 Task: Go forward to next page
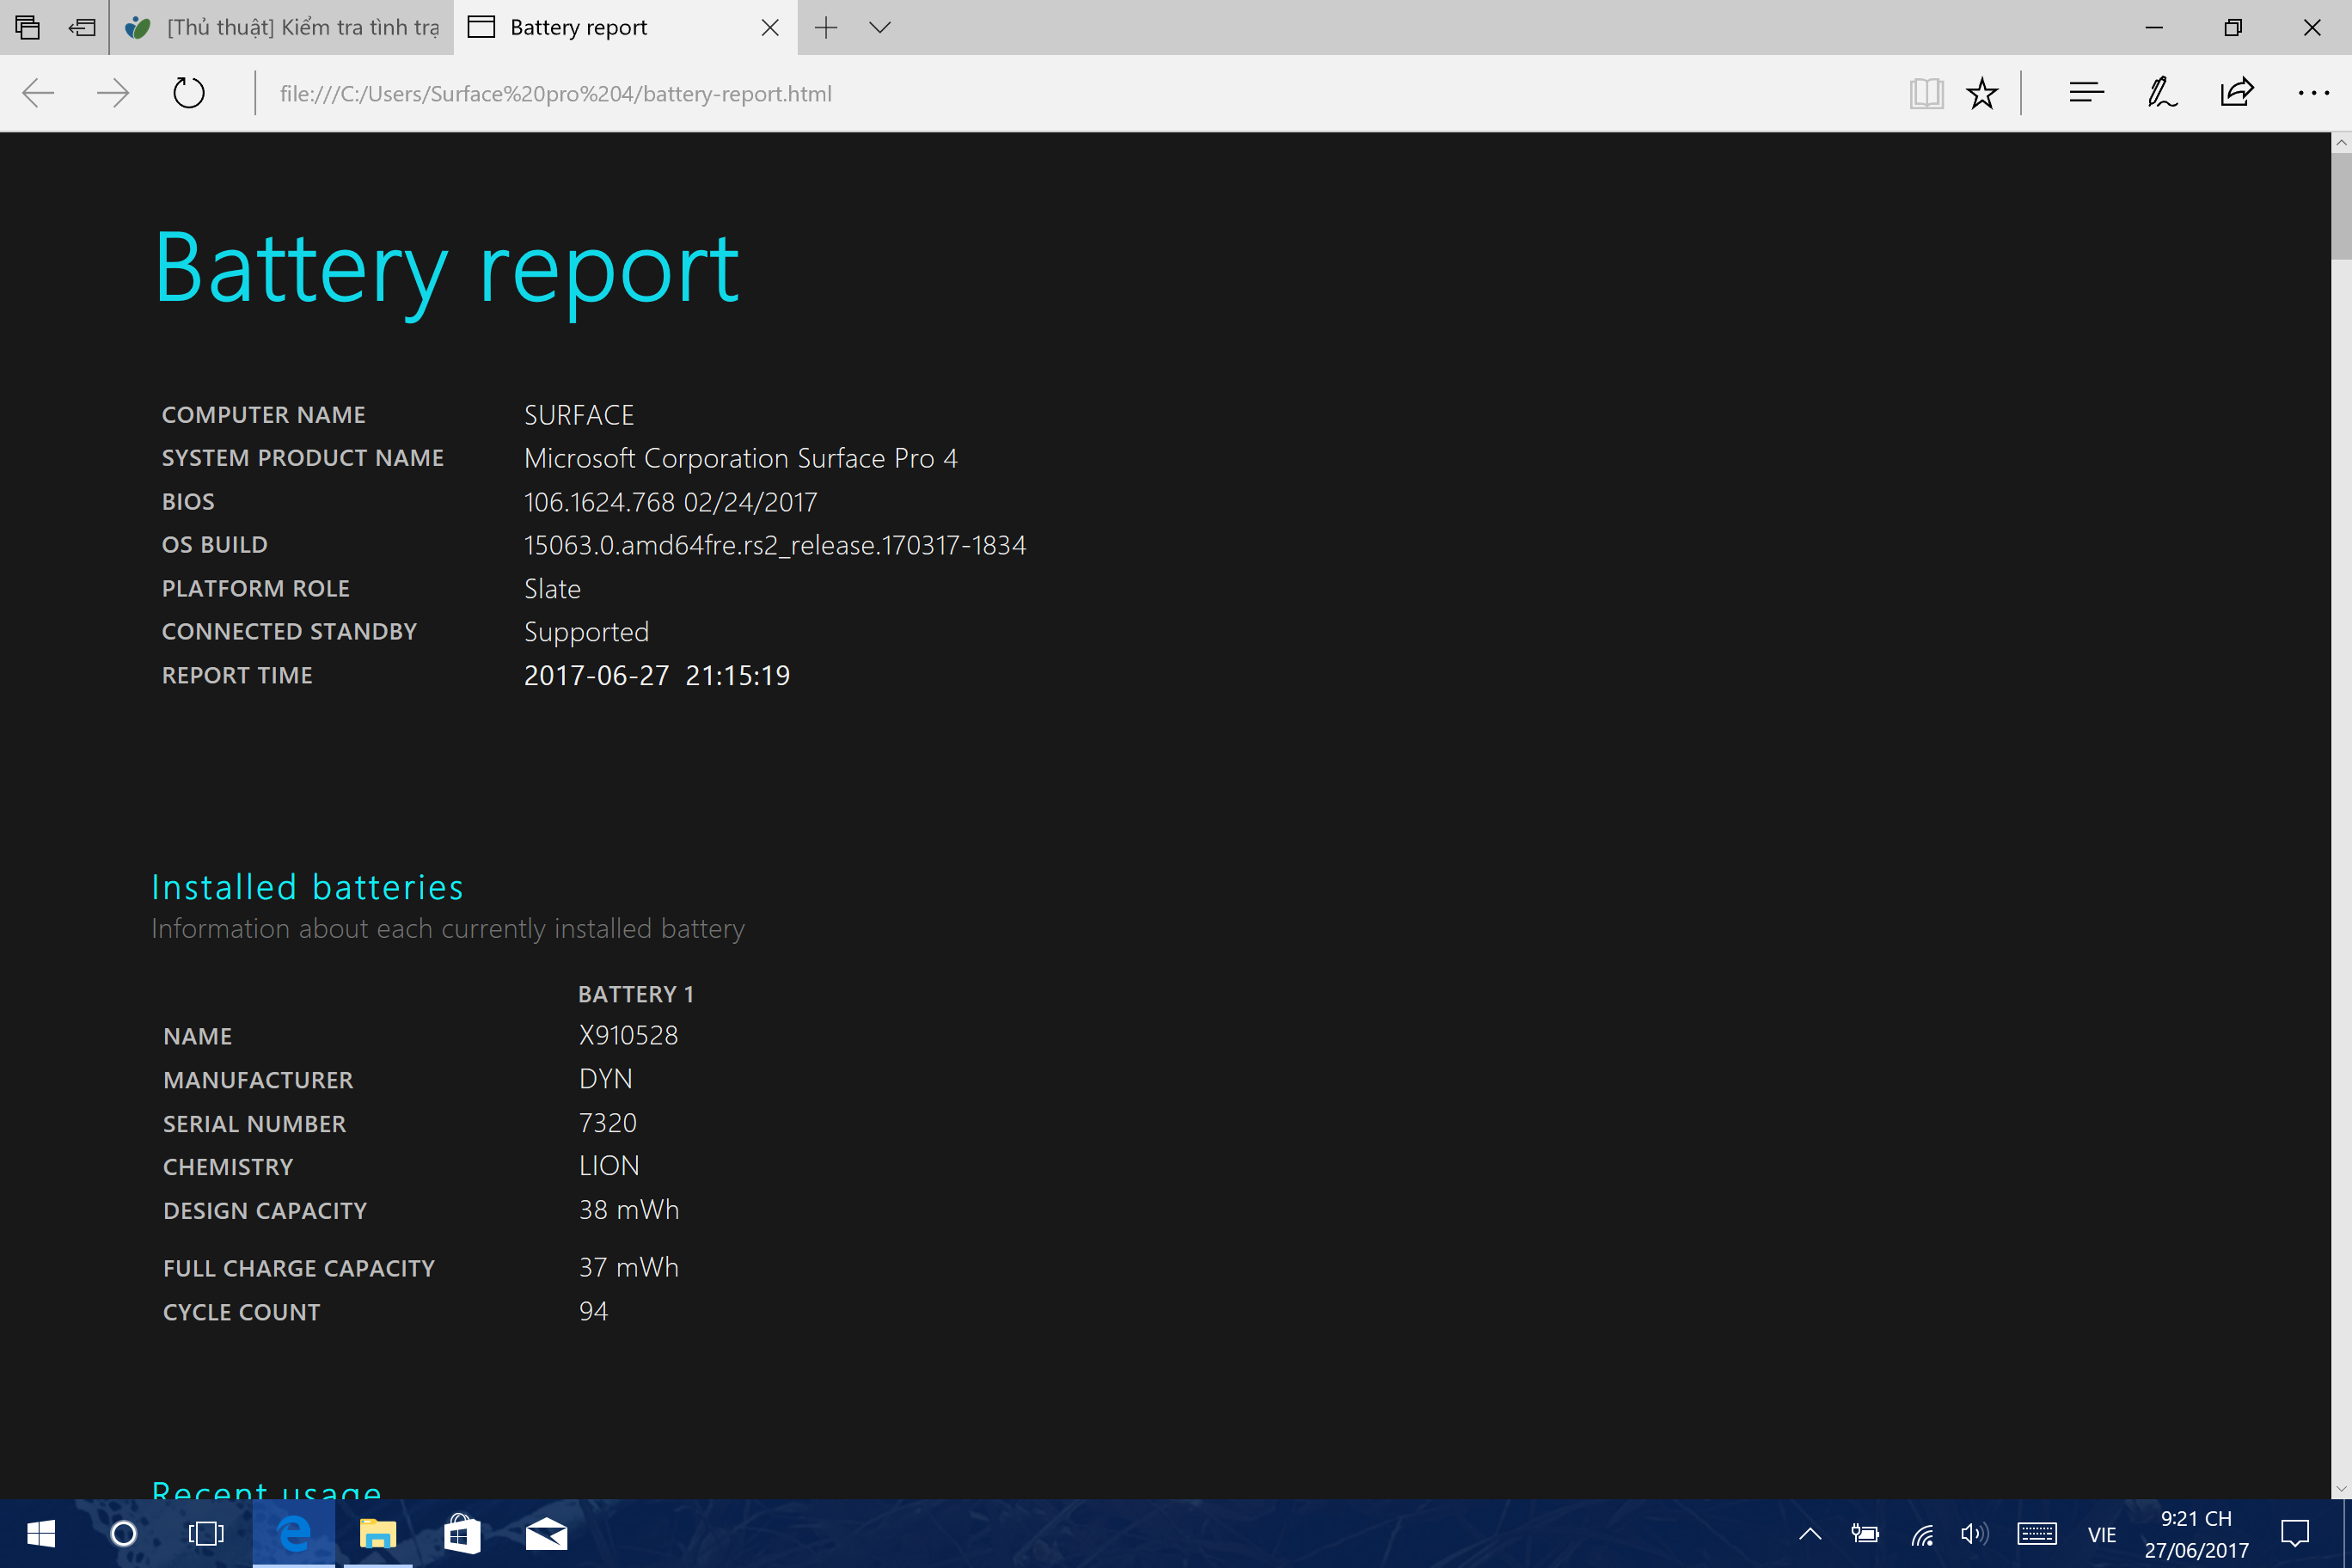[113, 93]
